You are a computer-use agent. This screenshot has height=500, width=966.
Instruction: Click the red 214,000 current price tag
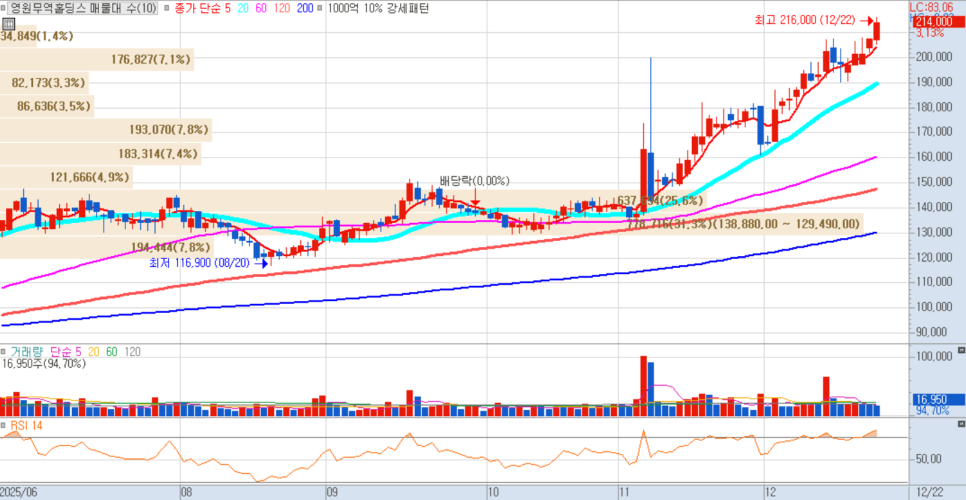click(x=937, y=21)
